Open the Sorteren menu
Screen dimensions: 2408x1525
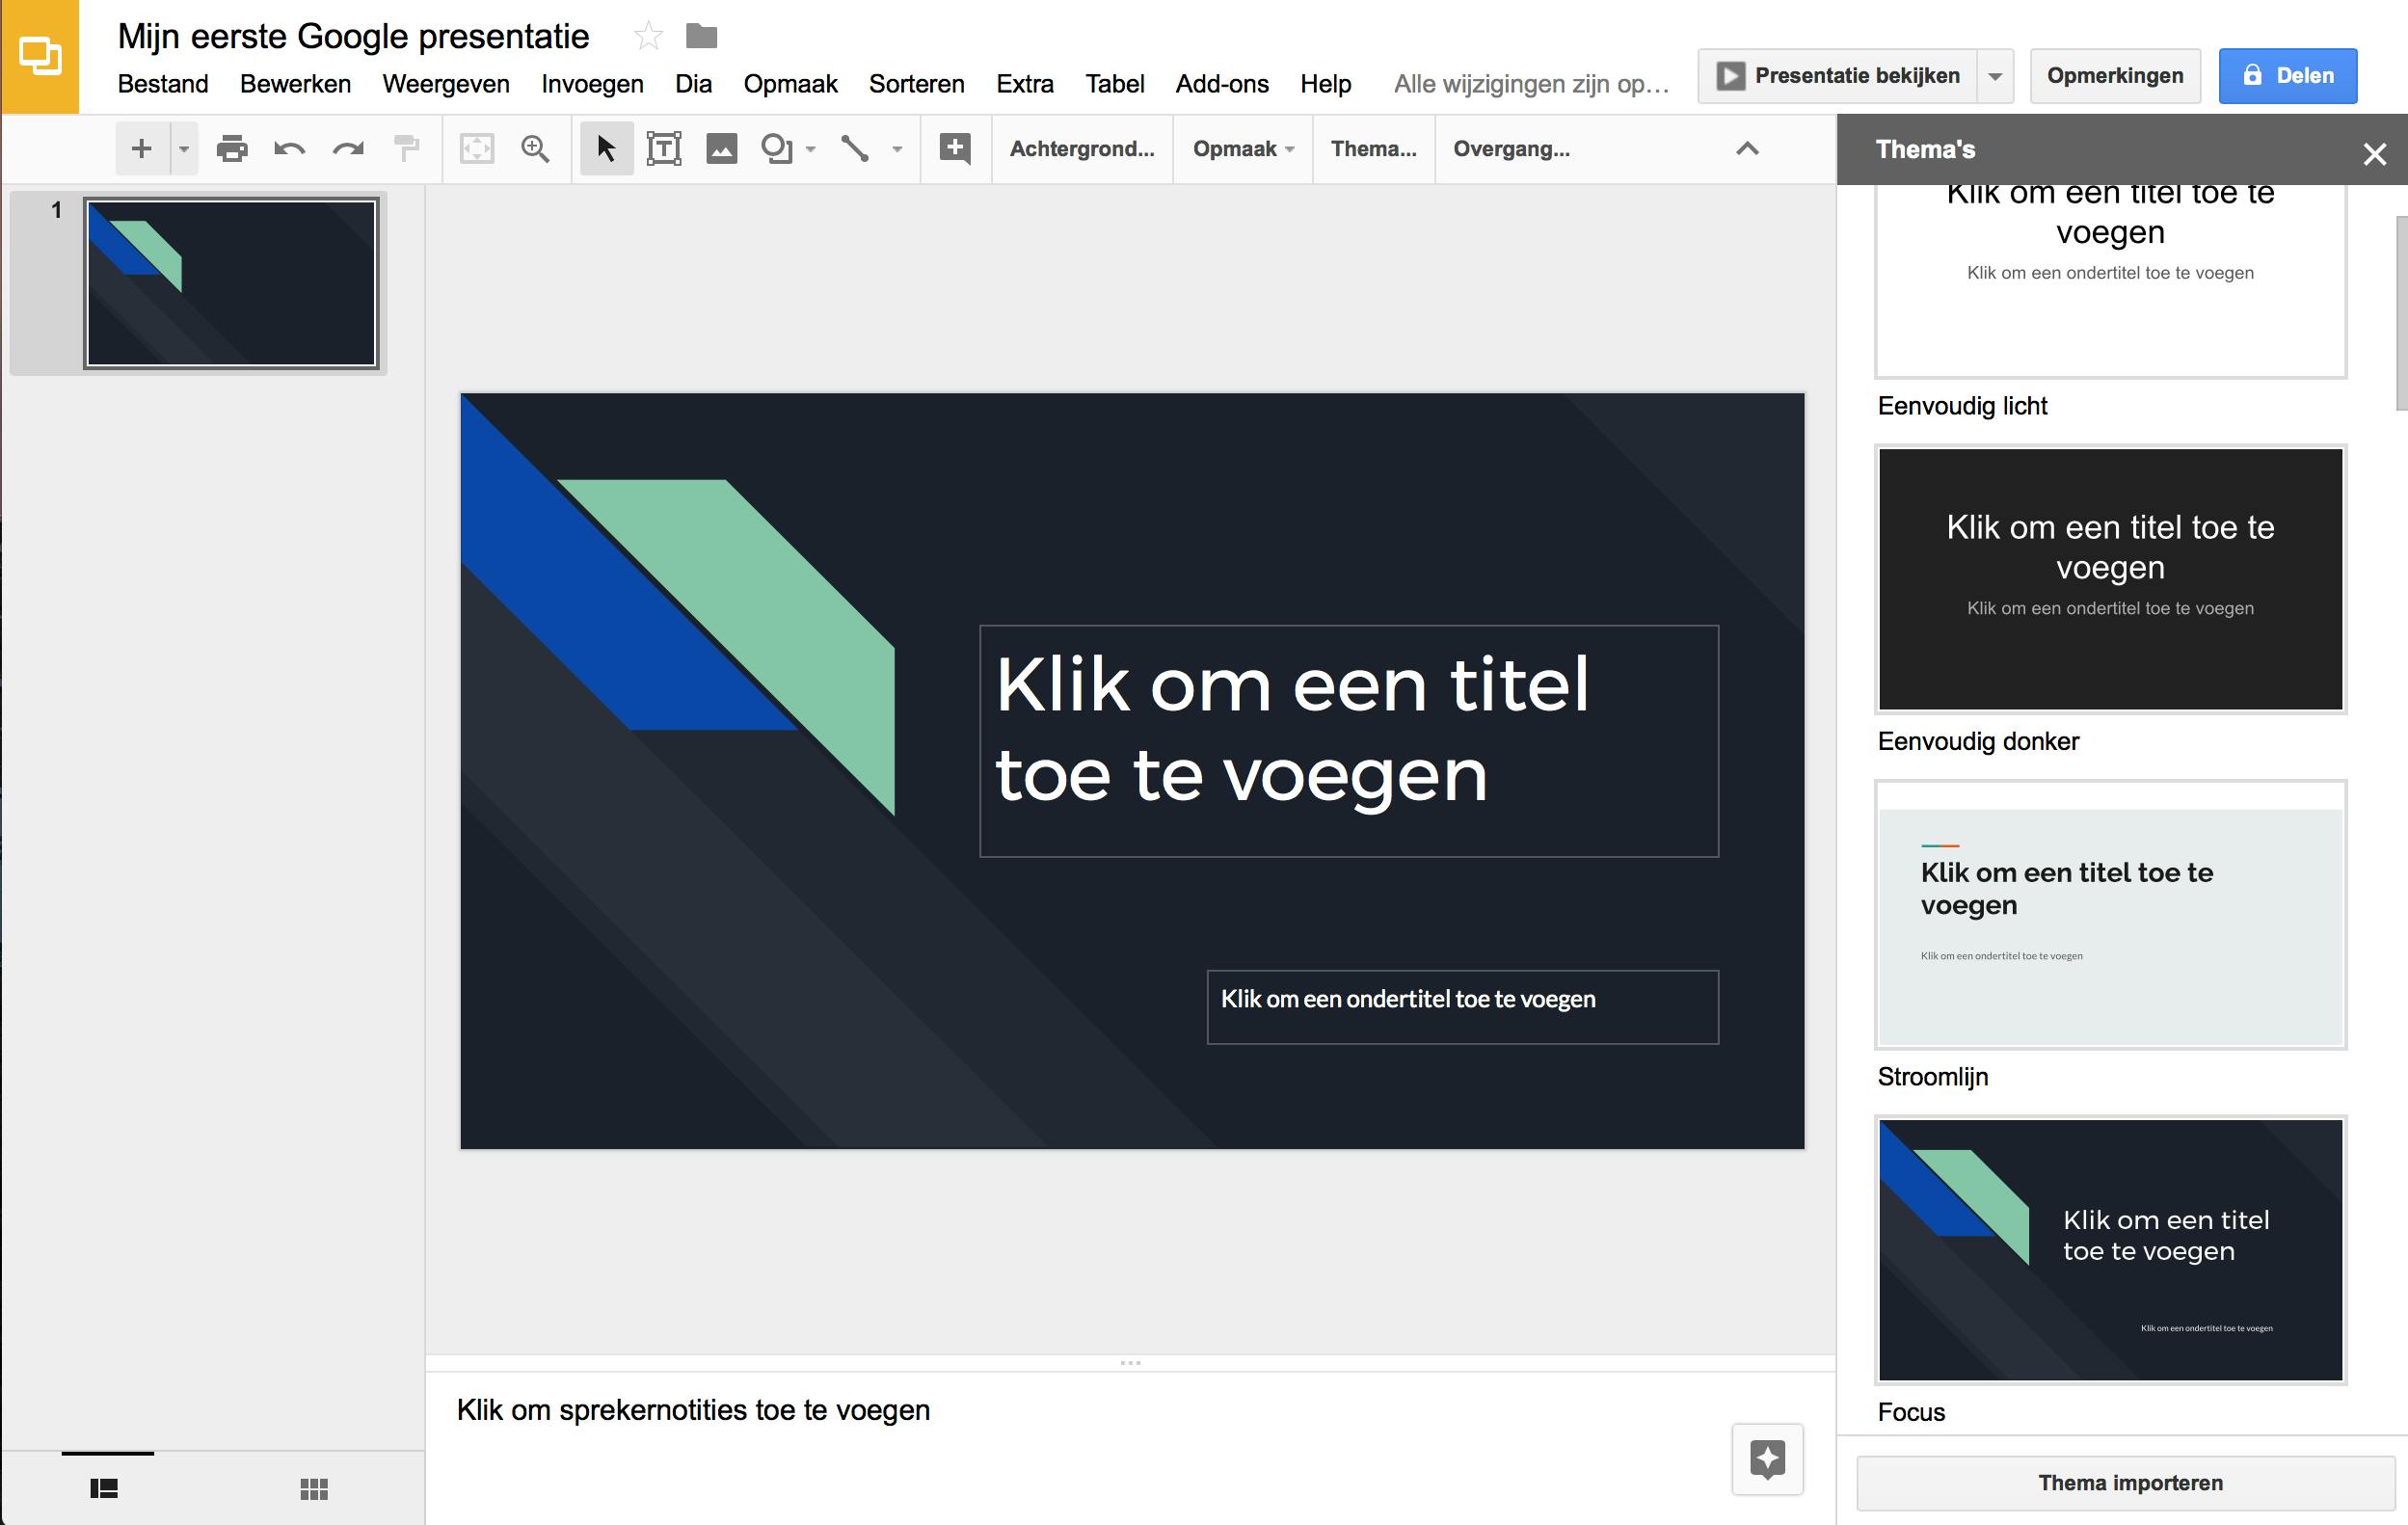coord(916,84)
